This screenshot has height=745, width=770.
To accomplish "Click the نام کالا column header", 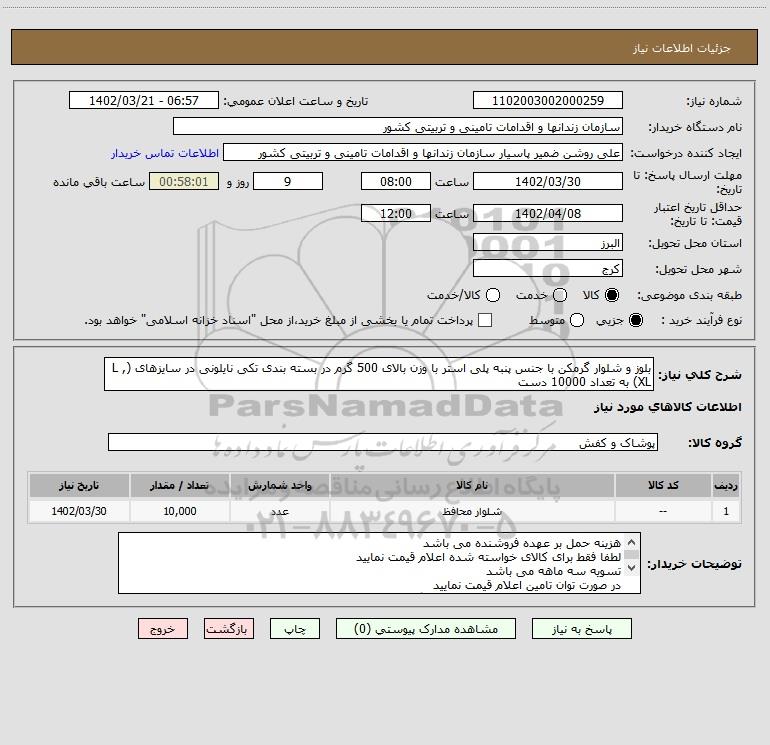I will point(472,486).
